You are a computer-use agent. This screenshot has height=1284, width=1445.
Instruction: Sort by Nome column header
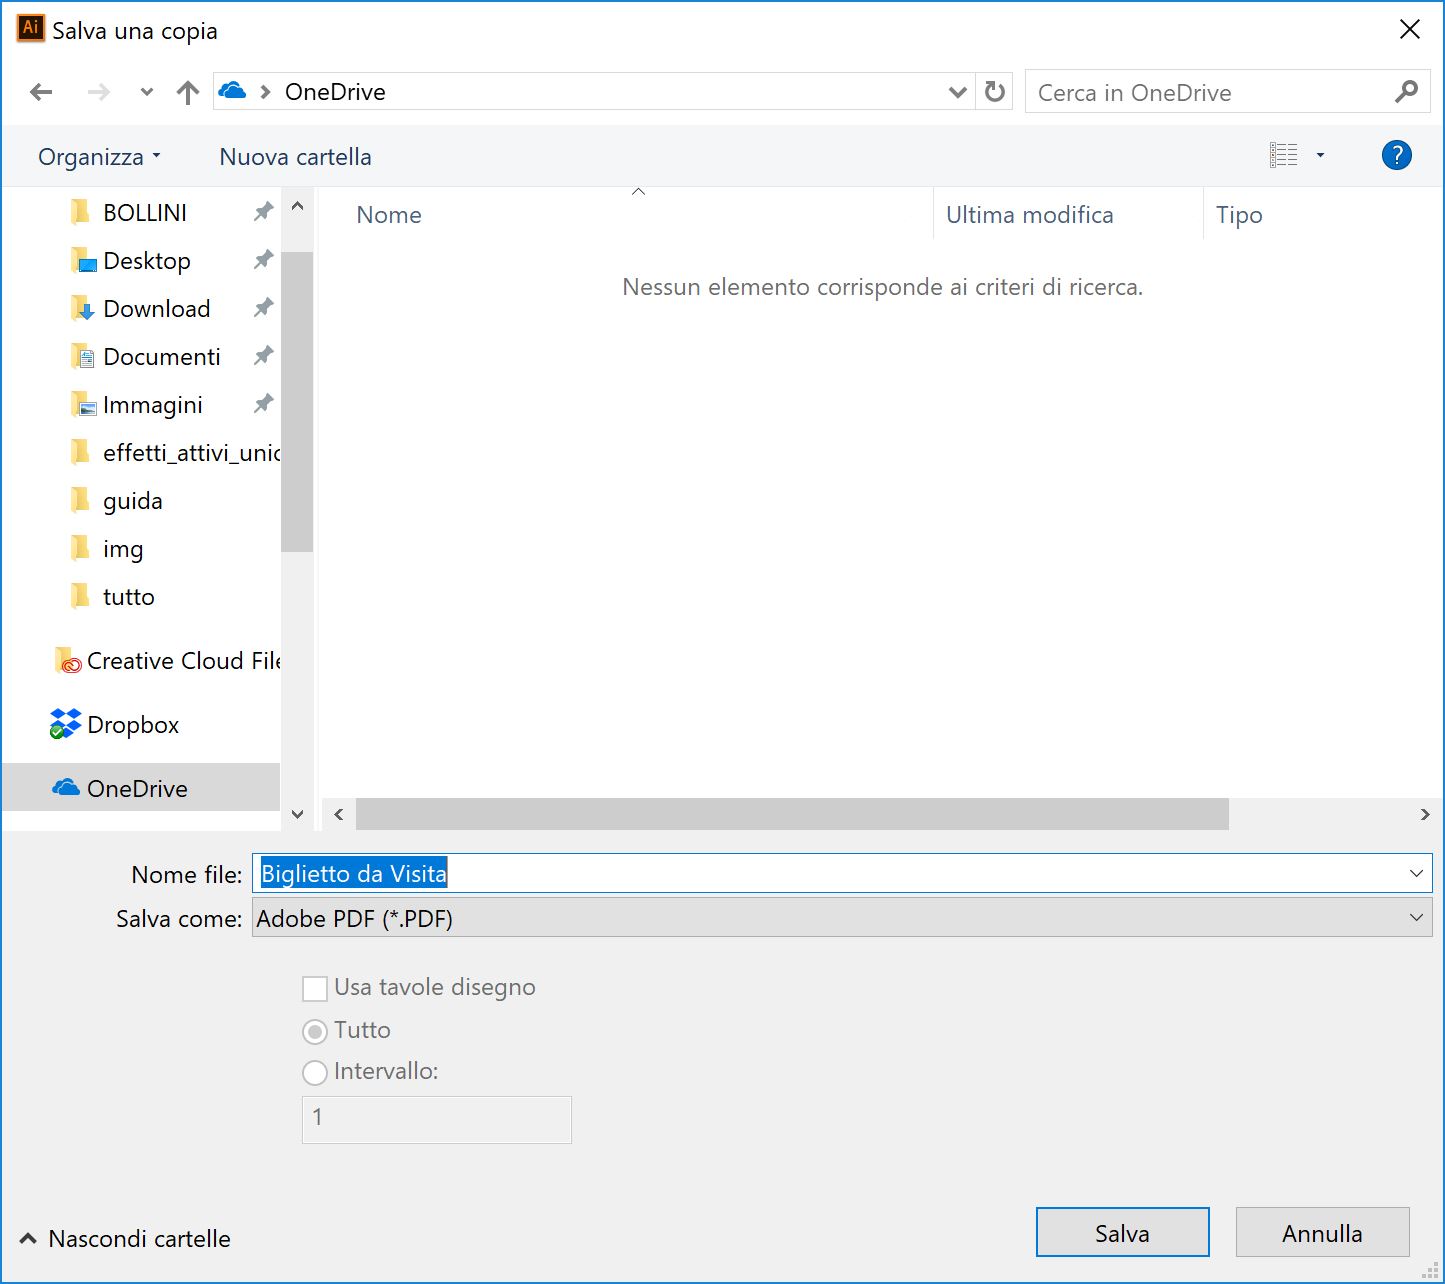click(389, 215)
